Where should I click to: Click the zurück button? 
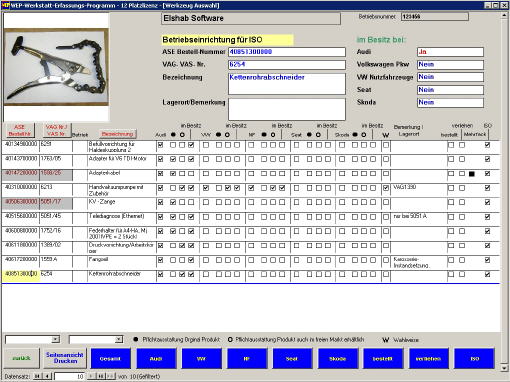pos(21,358)
